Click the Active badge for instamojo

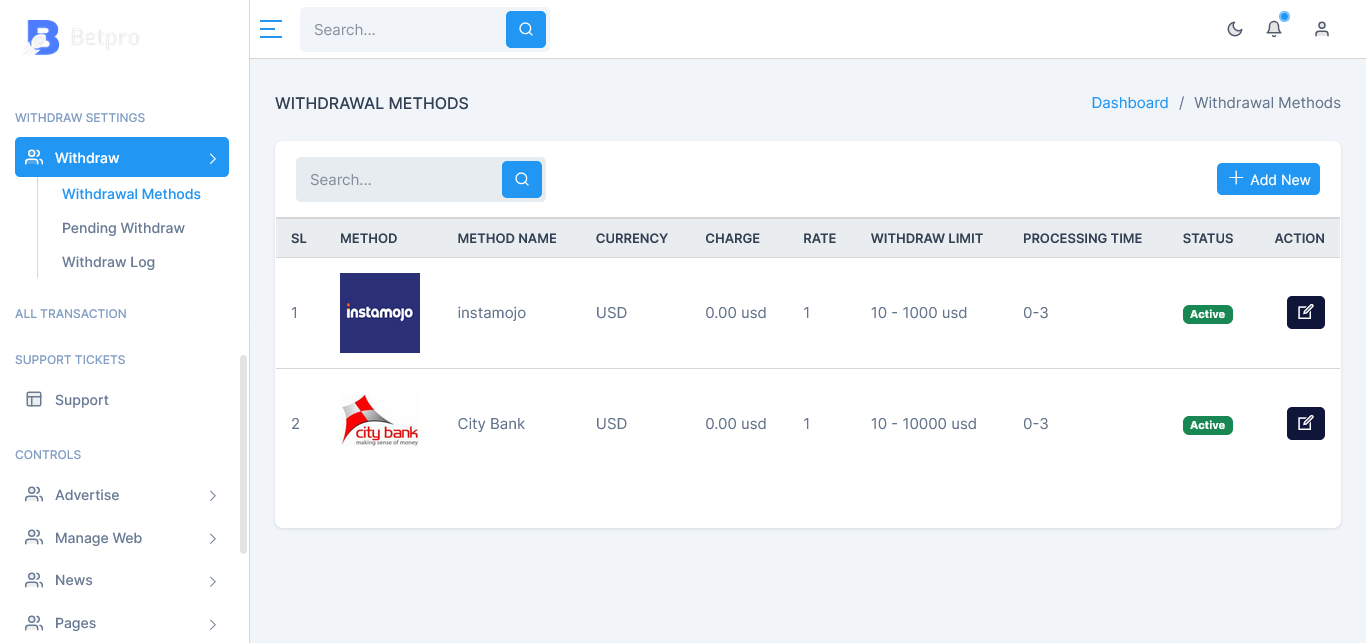[1207, 314]
